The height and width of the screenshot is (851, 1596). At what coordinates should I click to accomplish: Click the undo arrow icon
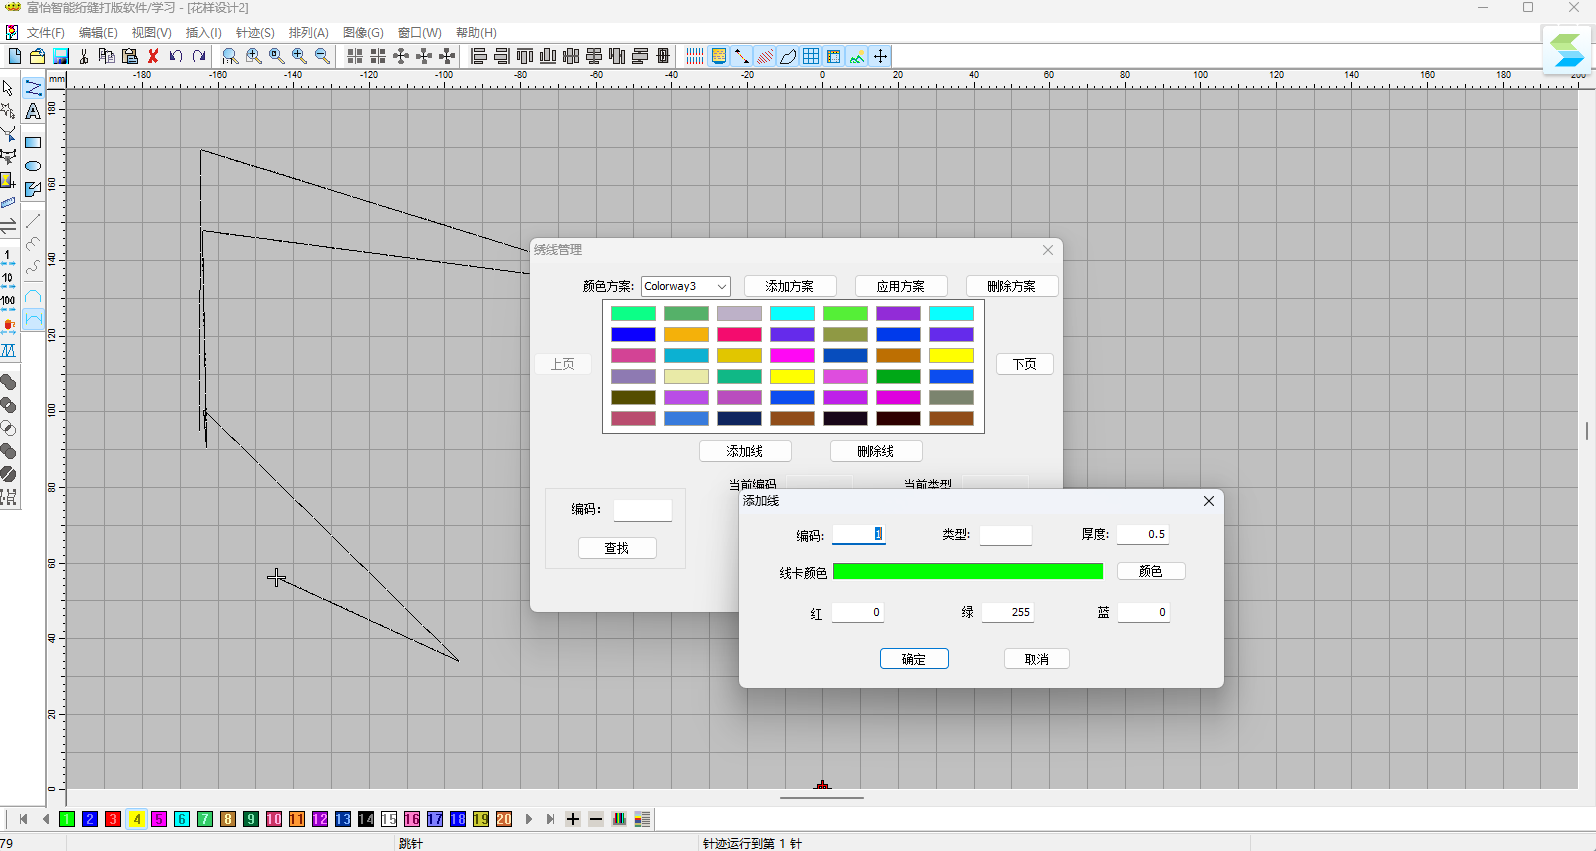[x=176, y=56]
